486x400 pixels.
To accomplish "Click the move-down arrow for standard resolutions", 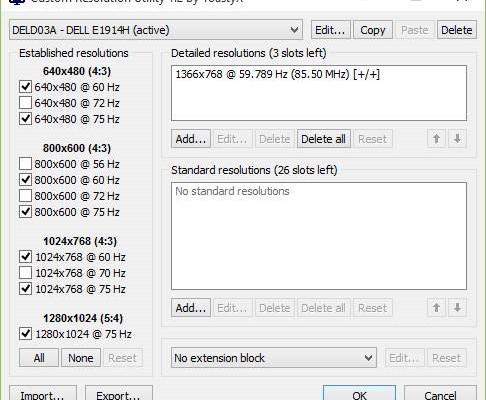I will (x=457, y=308).
